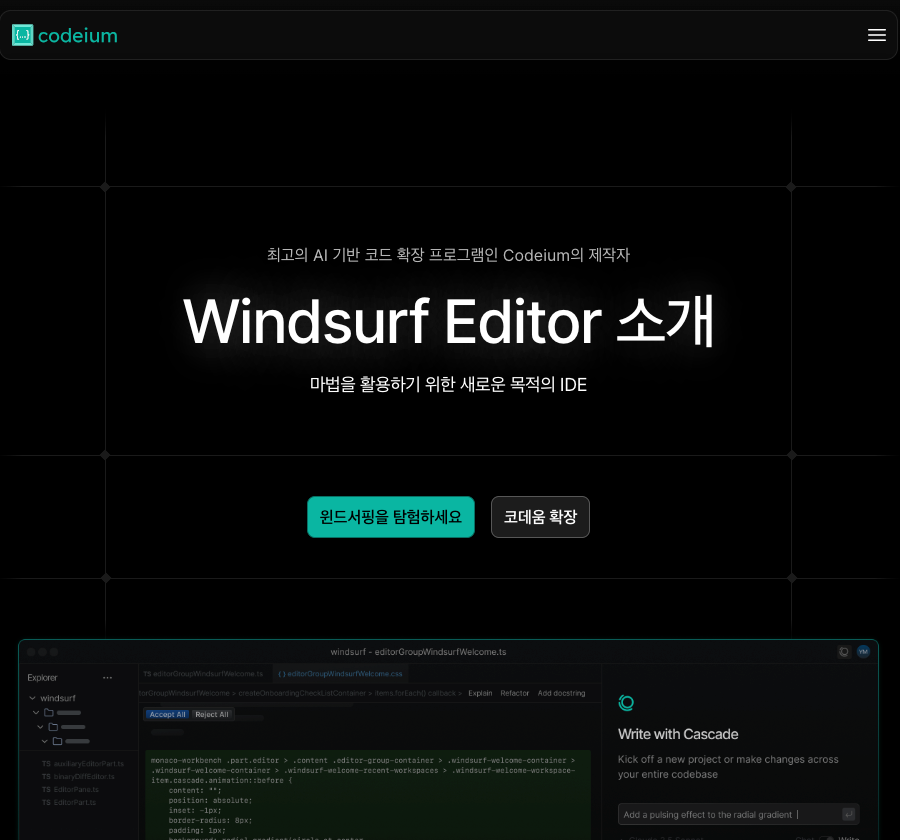Click the Windsurf Editor 소개 headline
900x840 pixels.
pos(449,320)
